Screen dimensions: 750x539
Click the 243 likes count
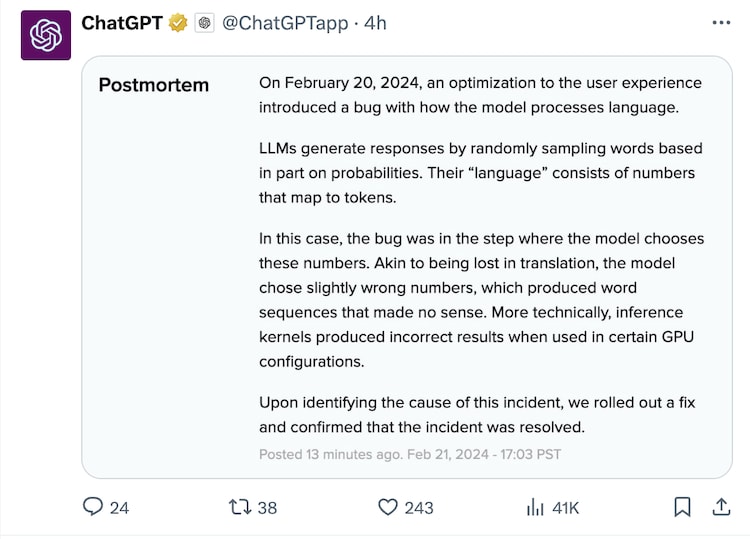coord(419,508)
